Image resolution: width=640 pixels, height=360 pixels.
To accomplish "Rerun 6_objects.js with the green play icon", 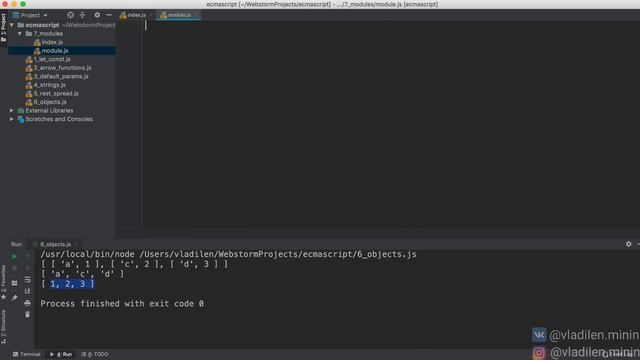I will point(14,257).
